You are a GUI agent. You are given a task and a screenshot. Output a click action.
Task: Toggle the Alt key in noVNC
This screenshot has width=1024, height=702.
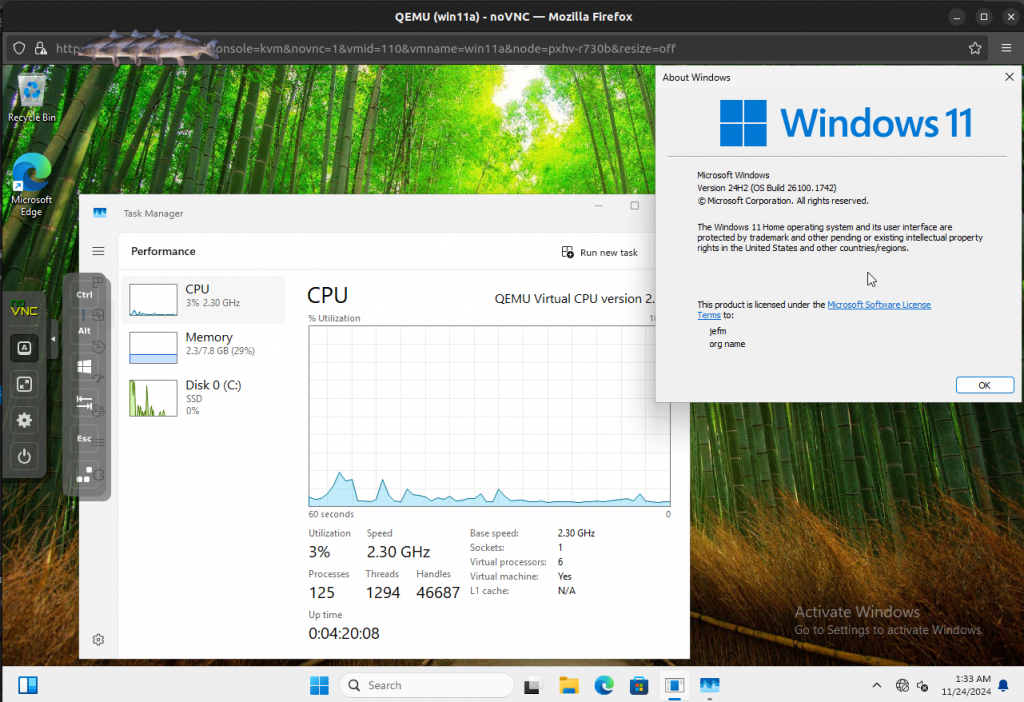84,330
